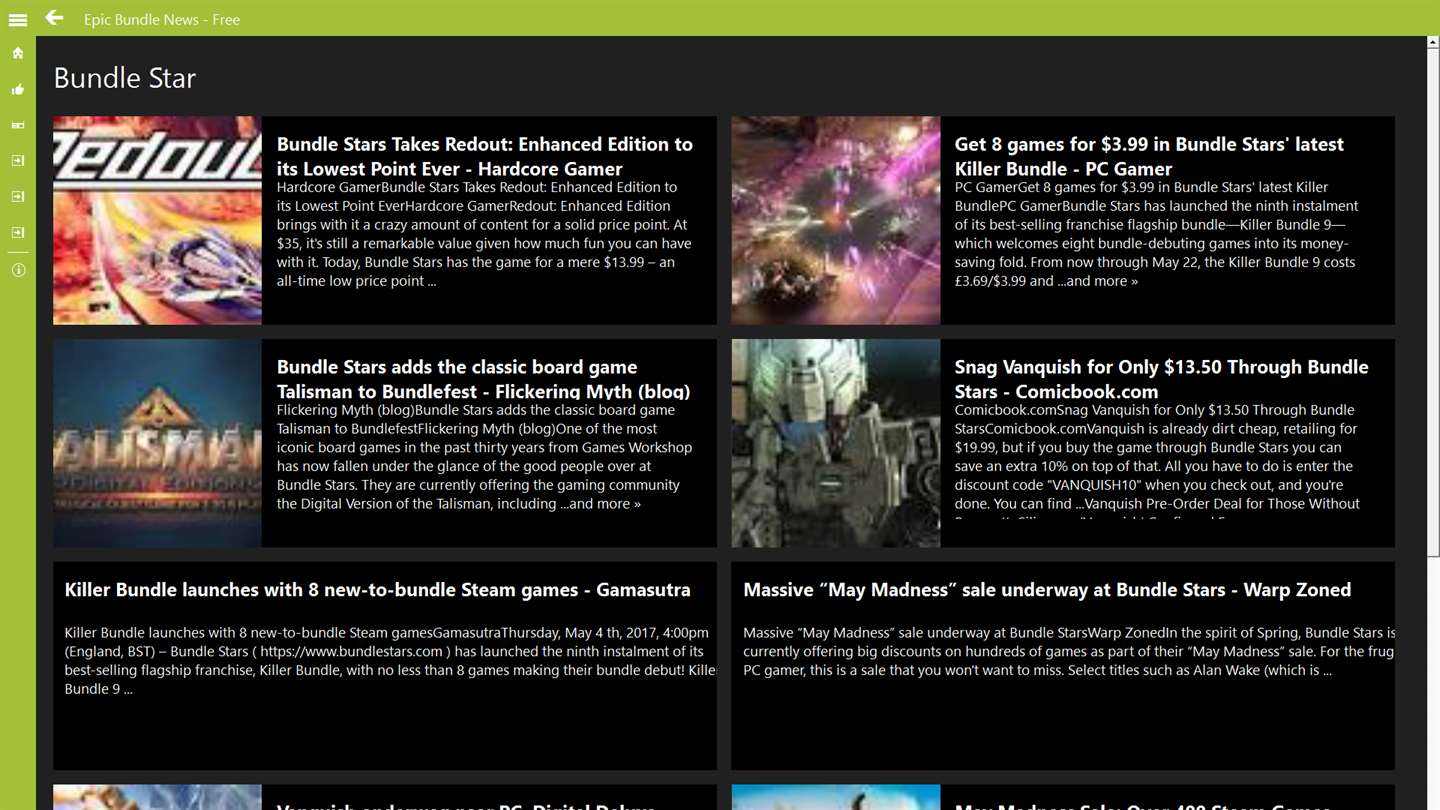Read 'Bundle Stars Takes Redout' headline
This screenshot has width=1440, height=810.
485,156
